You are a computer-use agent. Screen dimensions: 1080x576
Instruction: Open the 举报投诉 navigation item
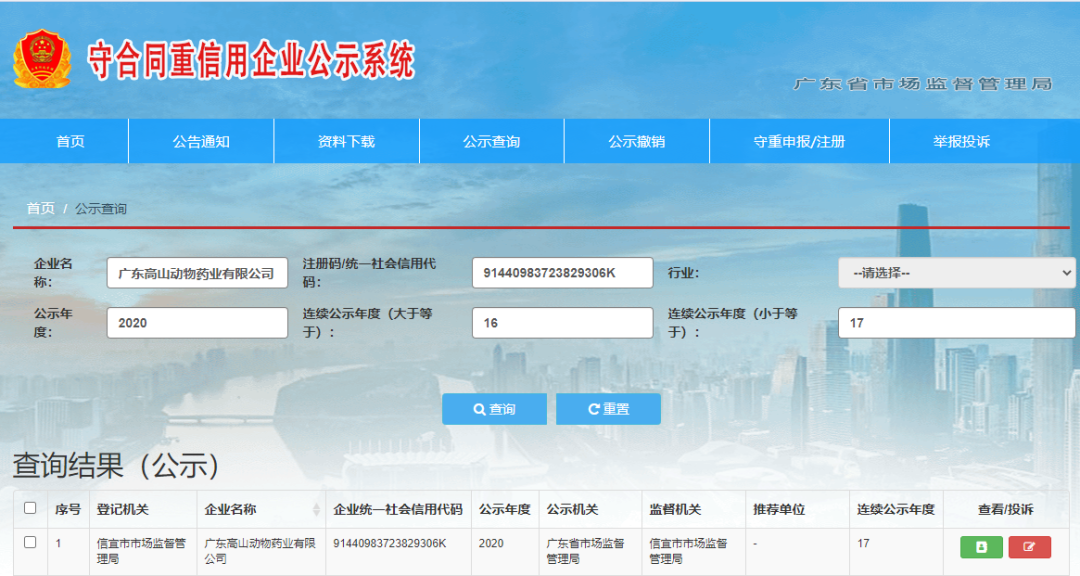pos(961,141)
